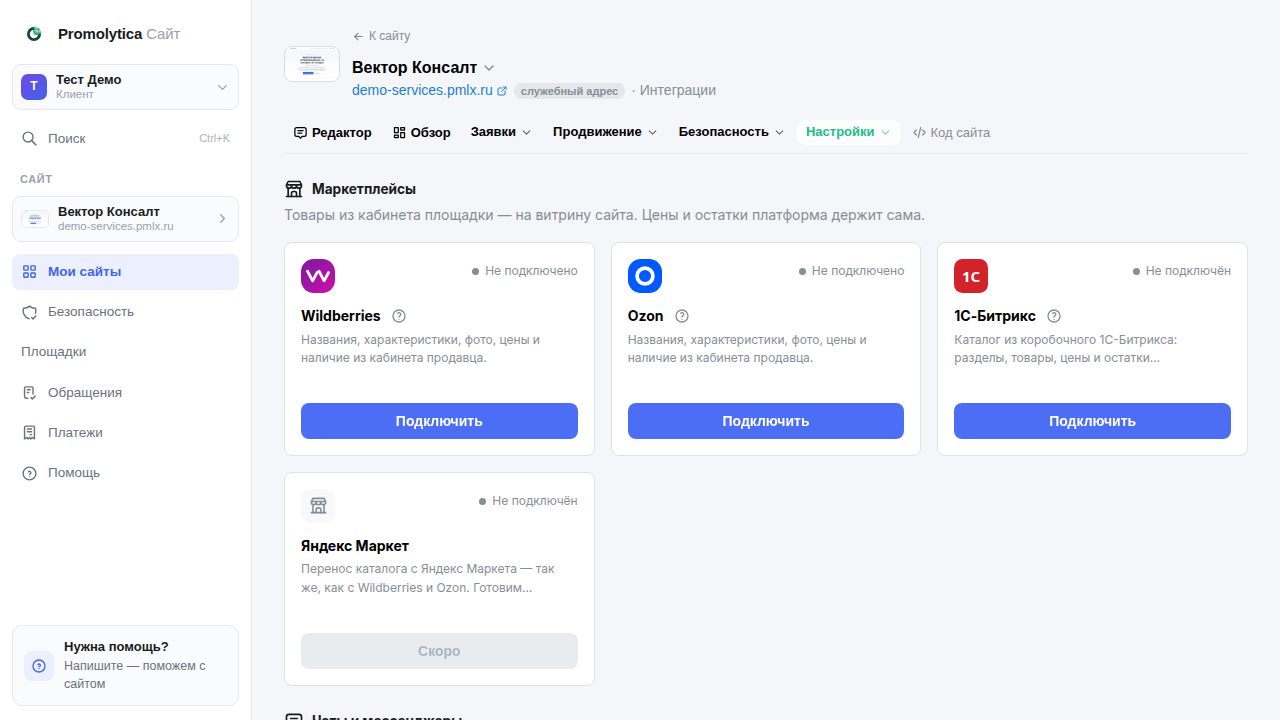This screenshot has height=720, width=1280.
Task: Open Платежи in the sidebar
Action: pyautogui.click(x=125, y=433)
